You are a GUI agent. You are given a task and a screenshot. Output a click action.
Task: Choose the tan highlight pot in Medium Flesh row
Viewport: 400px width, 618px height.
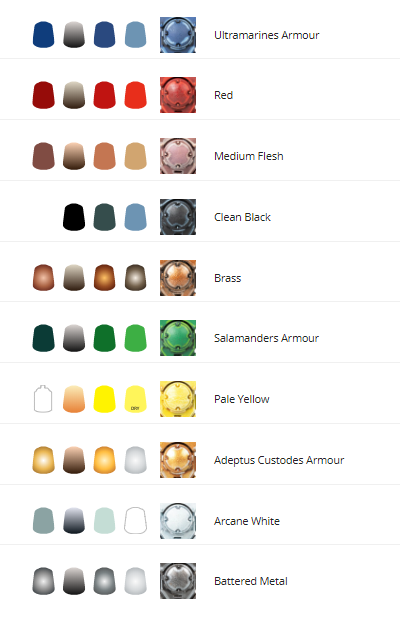pyautogui.click(x=136, y=156)
